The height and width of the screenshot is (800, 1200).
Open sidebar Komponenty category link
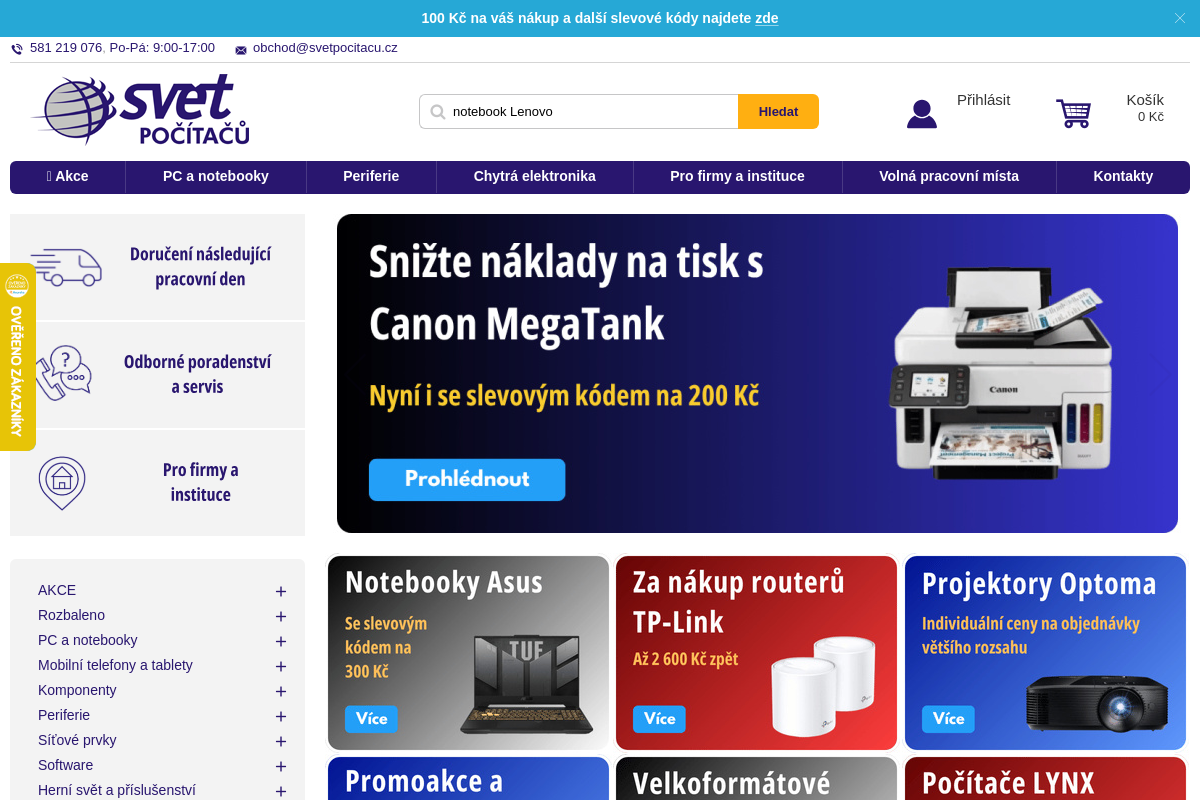point(77,690)
